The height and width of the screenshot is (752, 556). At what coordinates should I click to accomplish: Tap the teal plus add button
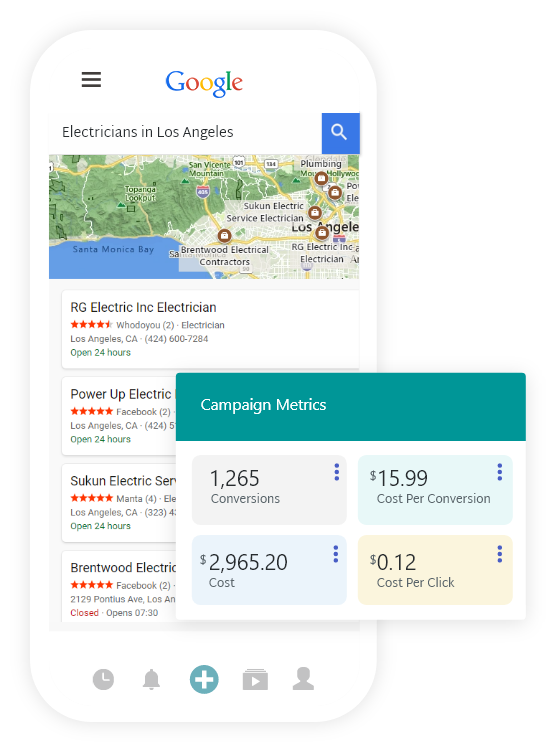tap(204, 679)
